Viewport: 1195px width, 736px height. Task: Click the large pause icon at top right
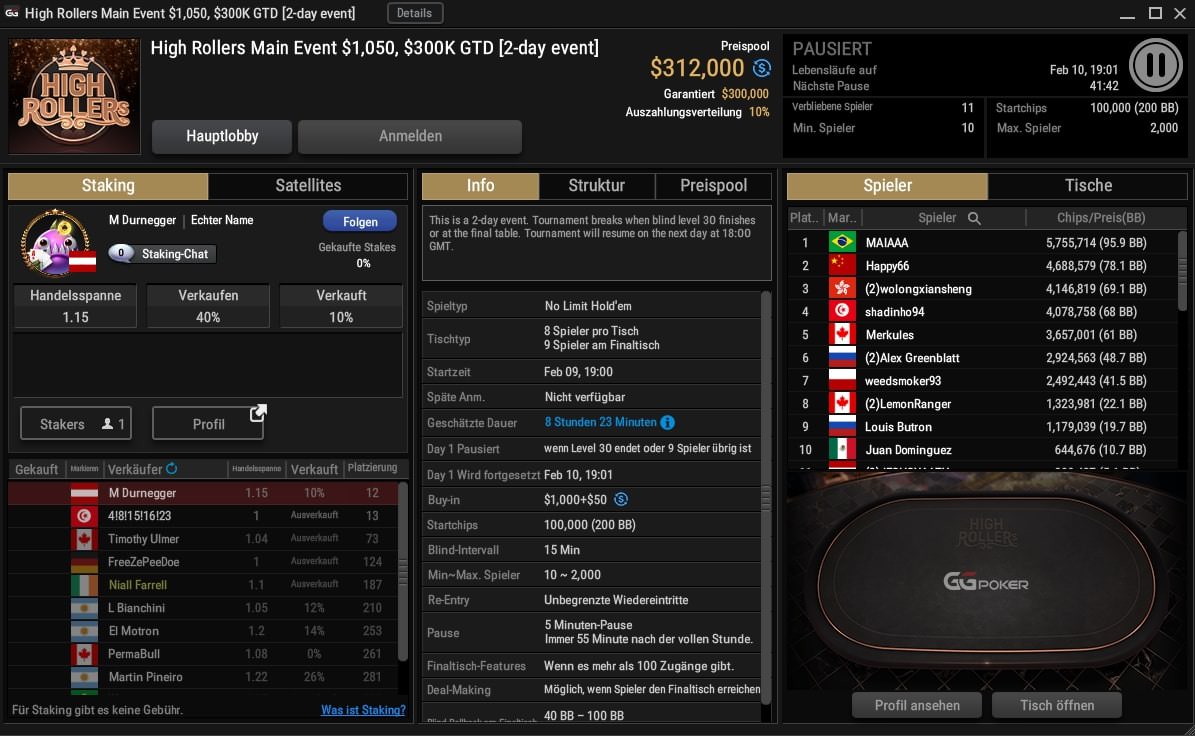(x=1155, y=66)
